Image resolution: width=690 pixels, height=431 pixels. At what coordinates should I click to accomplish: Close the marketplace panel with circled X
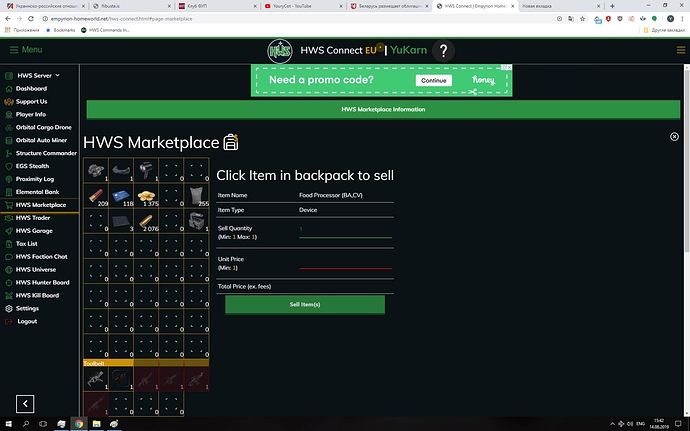[674, 137]
